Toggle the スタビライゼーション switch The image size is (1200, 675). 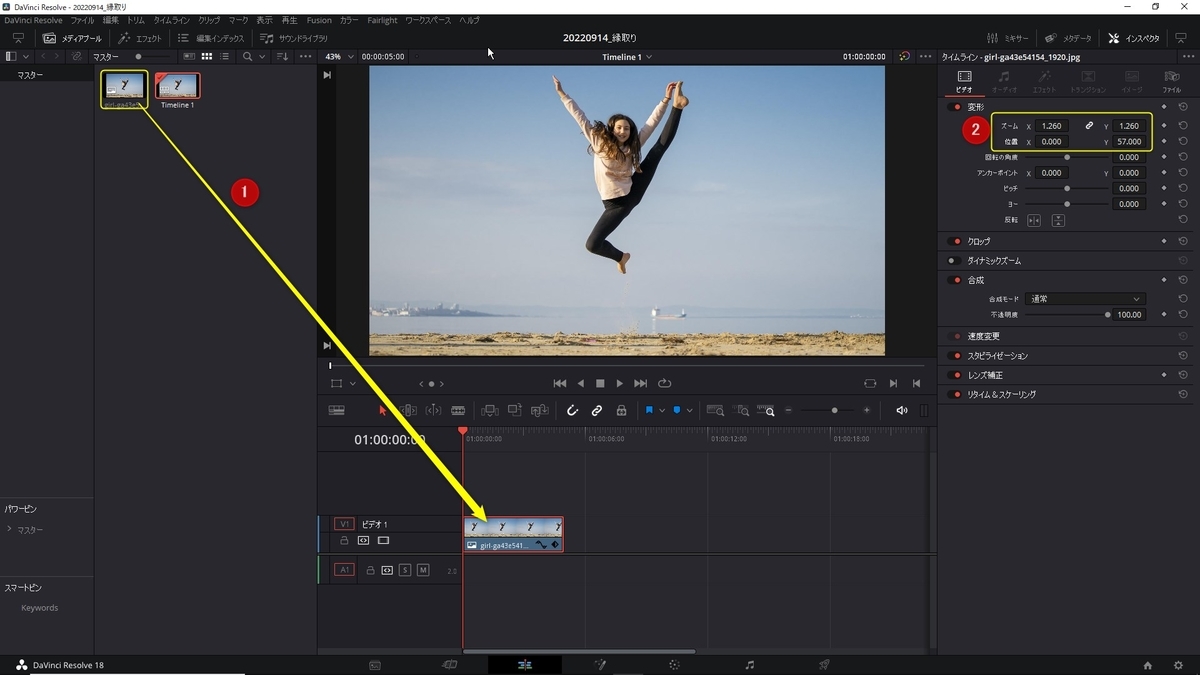956,356
